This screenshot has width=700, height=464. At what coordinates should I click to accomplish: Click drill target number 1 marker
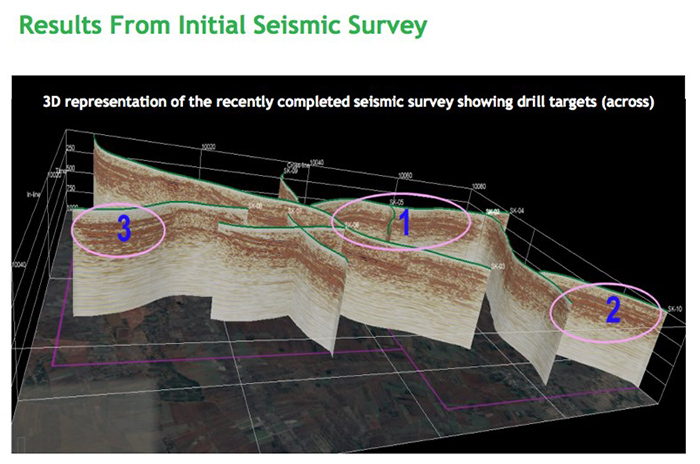click(405, 224)
